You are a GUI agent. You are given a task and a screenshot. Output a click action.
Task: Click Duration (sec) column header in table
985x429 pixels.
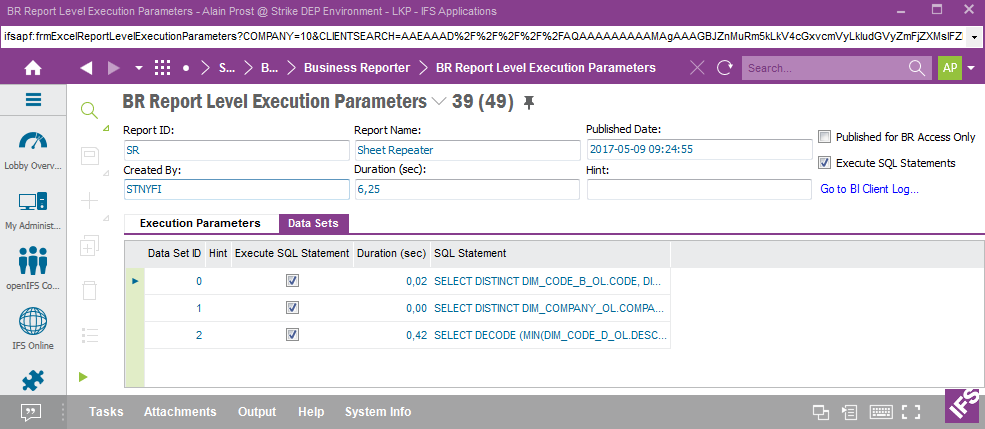point(392,253)
